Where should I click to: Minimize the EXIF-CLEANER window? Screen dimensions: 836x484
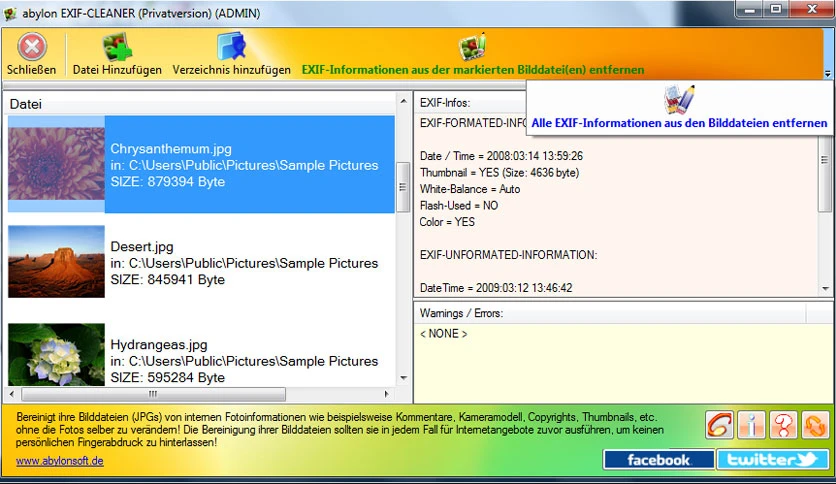749,9
